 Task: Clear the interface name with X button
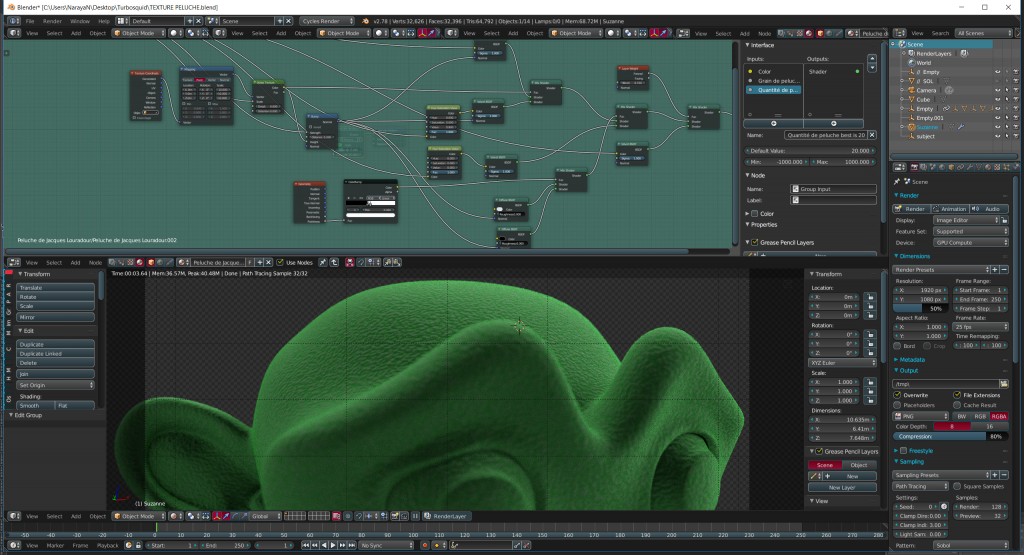[872, 135]
